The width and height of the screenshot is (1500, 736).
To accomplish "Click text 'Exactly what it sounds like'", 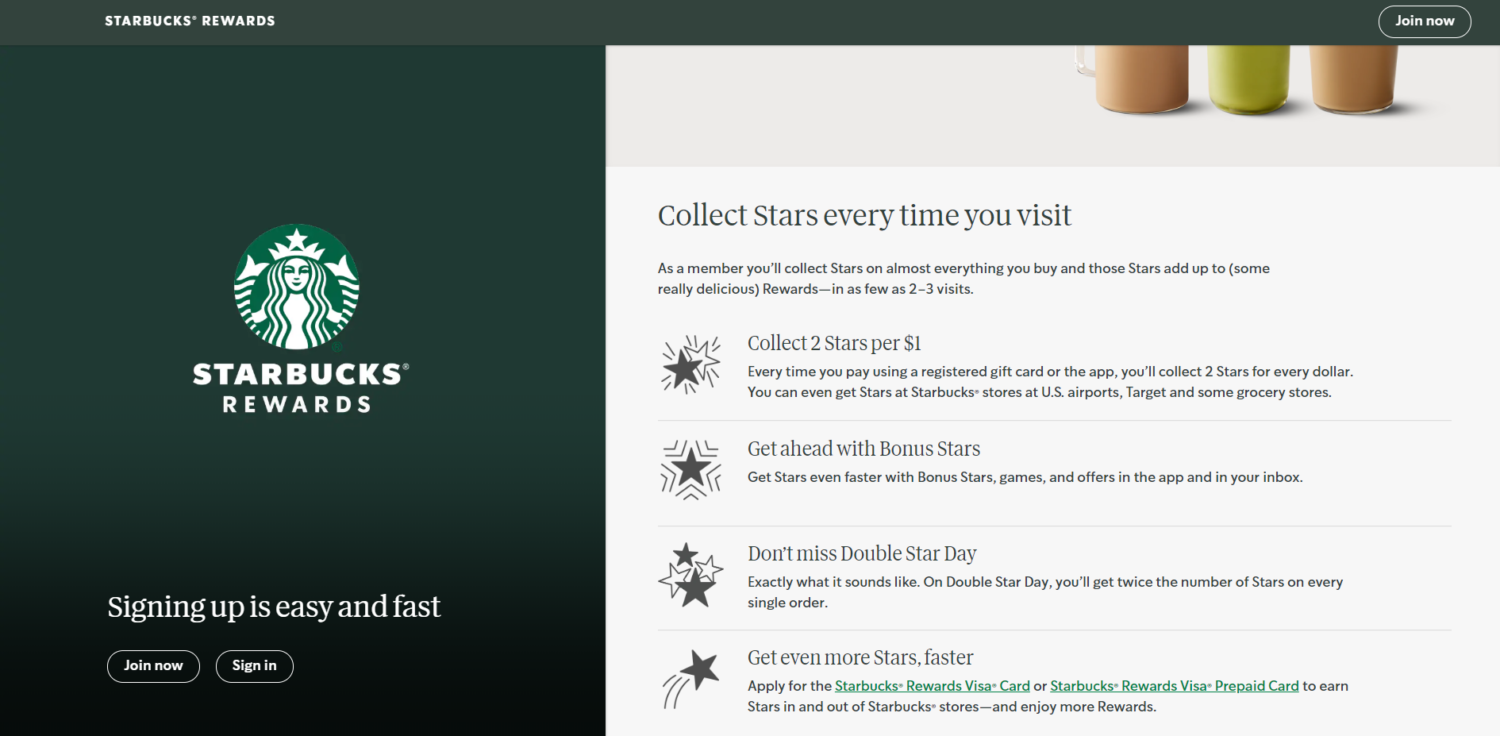I will point(1045,592).
